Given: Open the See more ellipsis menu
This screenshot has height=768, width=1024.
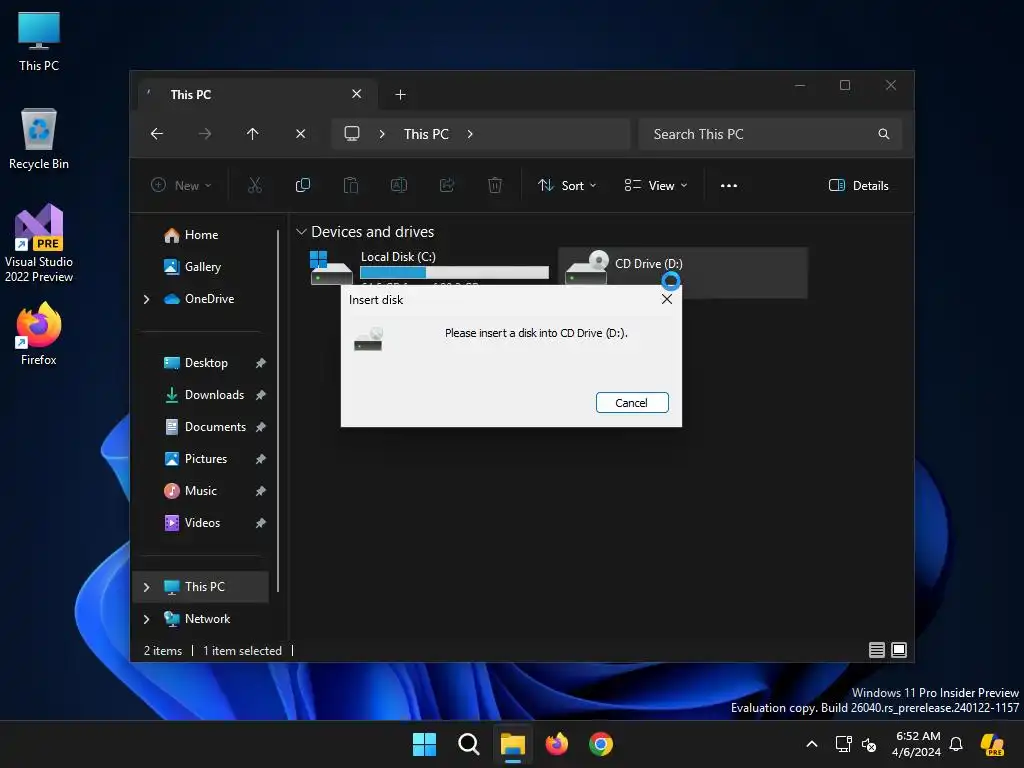Looking at the screenshot, I should [x=729, y=185].
